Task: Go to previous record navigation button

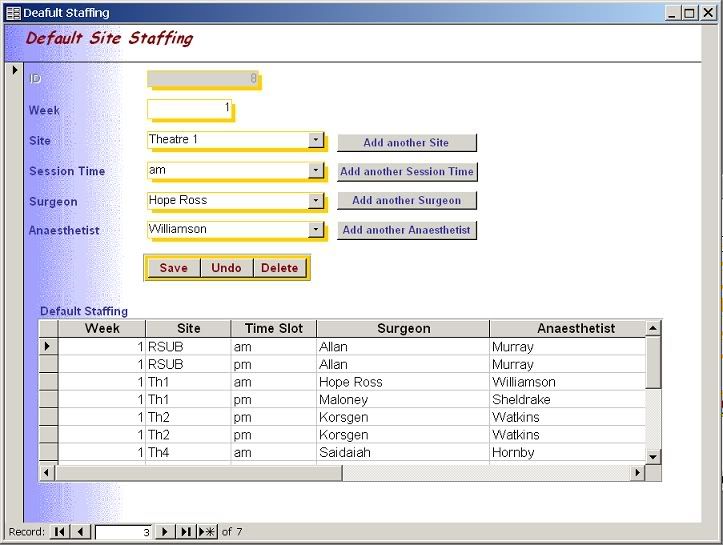Action: [81, 532]
